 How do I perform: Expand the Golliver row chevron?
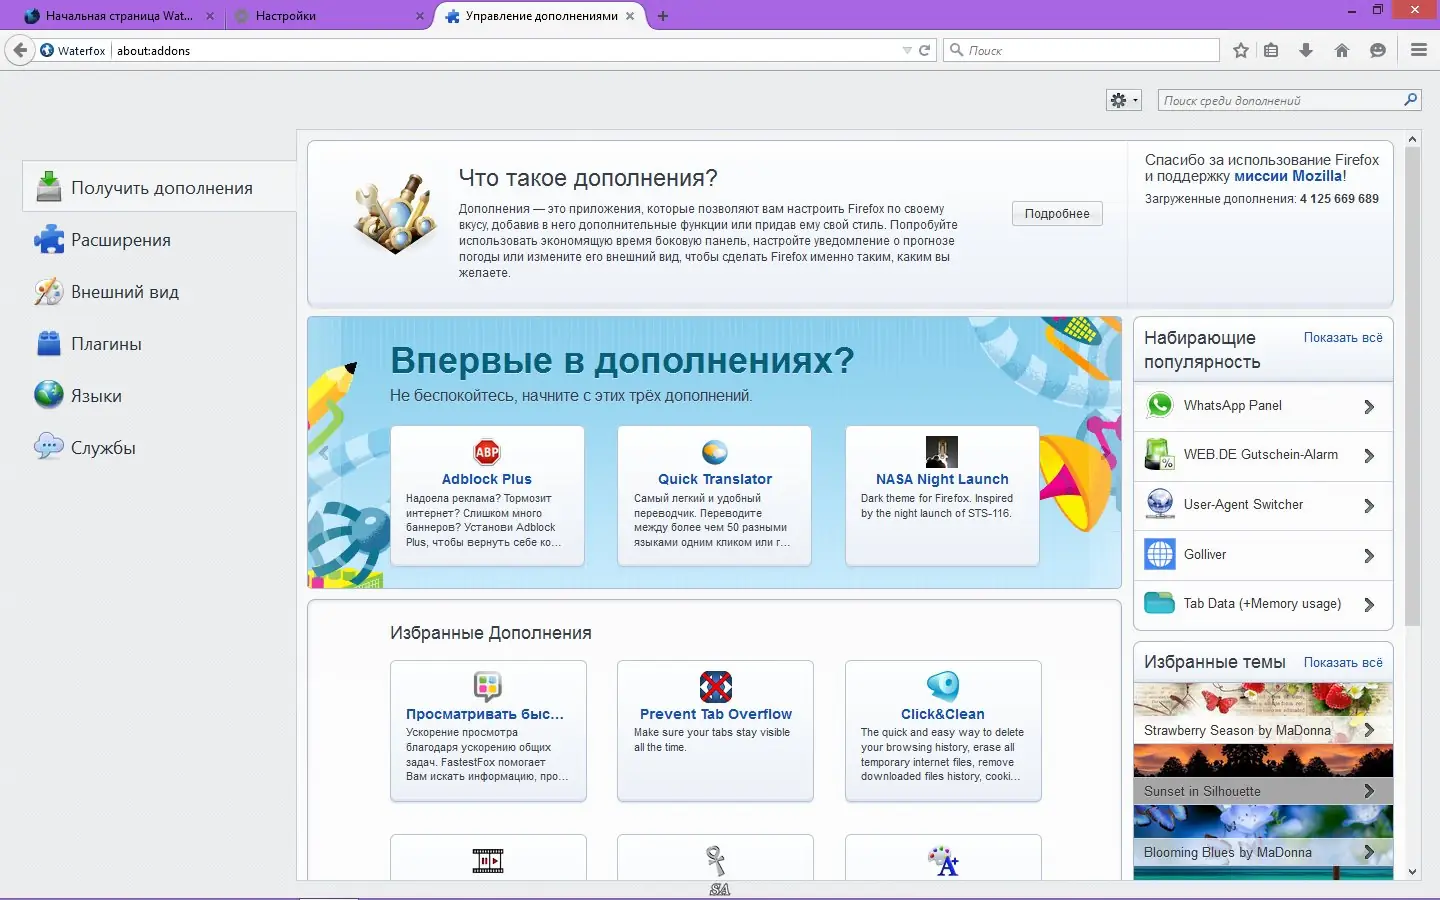click(1369, 556)
